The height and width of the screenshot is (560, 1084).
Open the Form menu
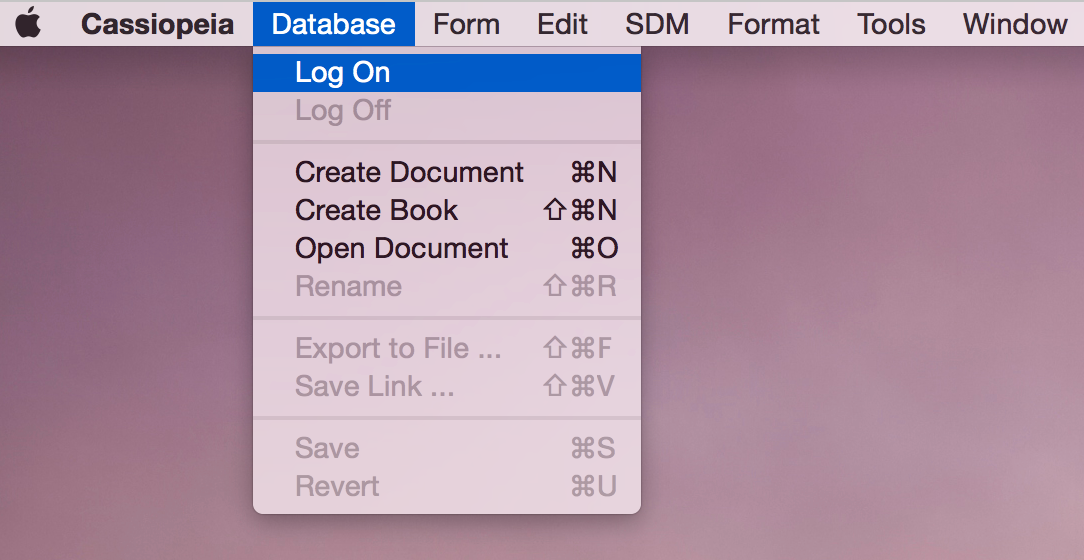pyautogui.click(x=466, y=24)
